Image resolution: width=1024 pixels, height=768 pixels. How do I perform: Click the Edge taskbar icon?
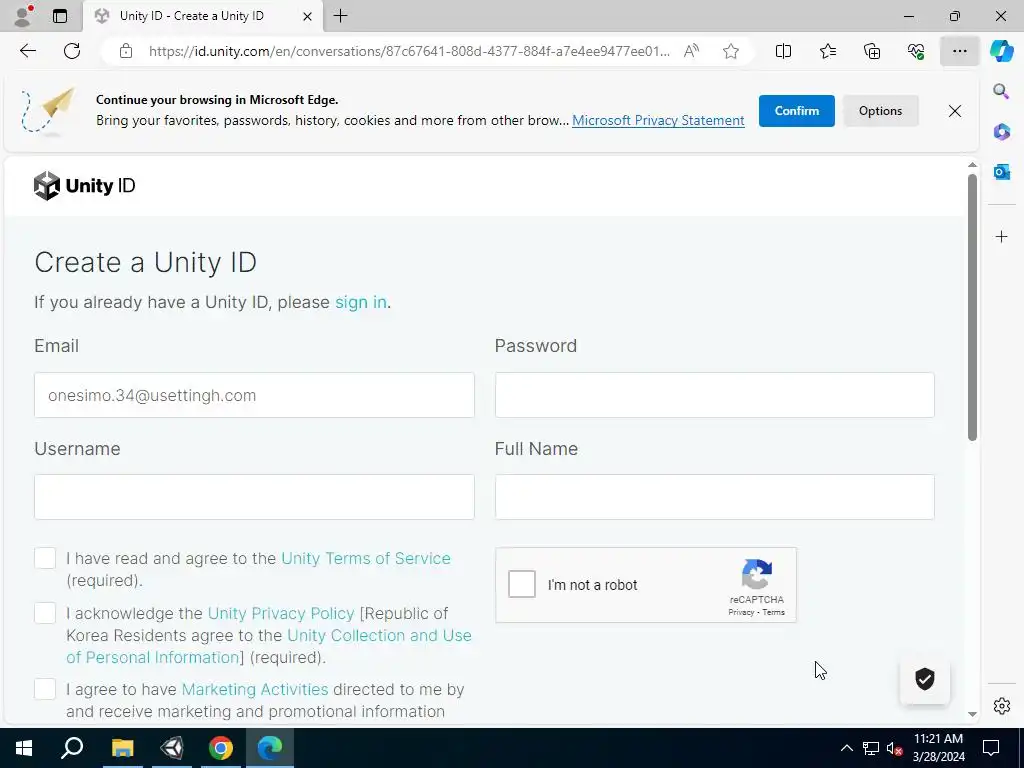270,748
